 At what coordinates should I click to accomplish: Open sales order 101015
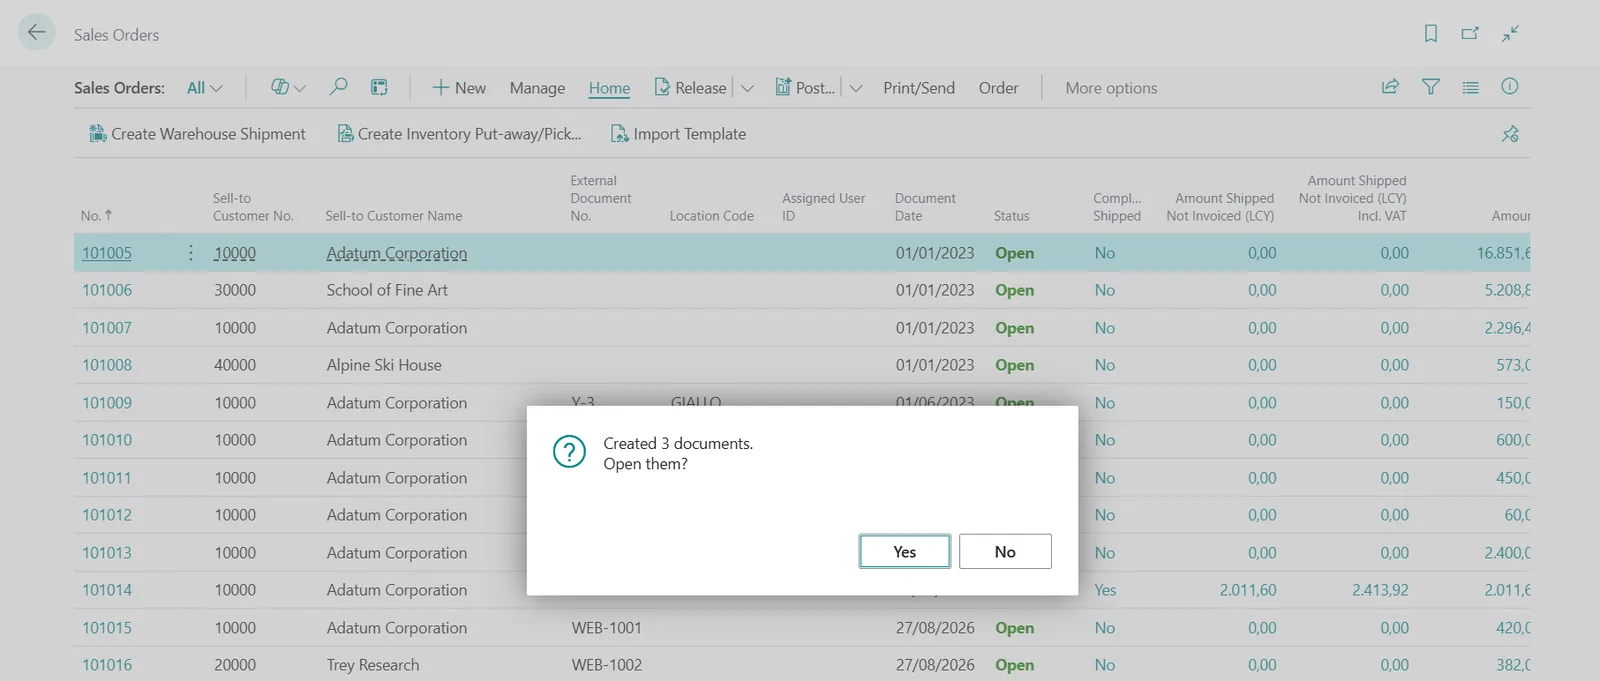[107, 628]
